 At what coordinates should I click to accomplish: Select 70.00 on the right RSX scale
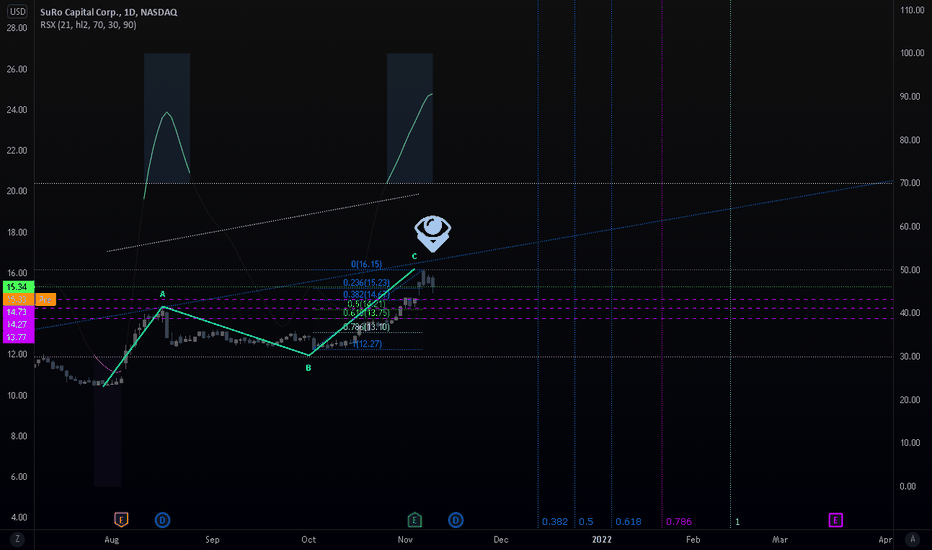(x=910, y=183)
